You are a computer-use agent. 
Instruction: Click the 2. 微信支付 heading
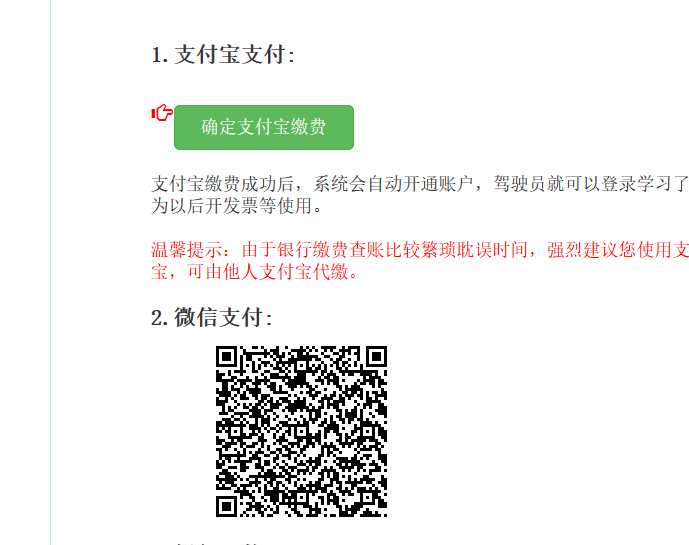(x=212, y=317)
